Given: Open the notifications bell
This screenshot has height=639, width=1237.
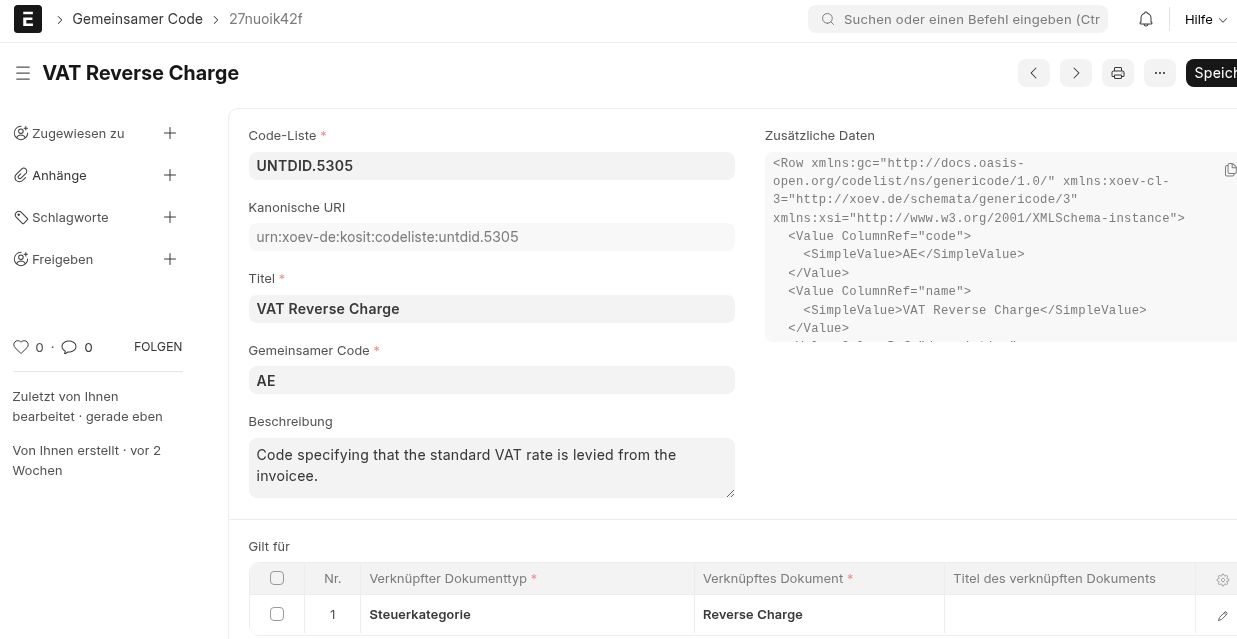Looking at the screenshot, I should (x=1146, y=19).
